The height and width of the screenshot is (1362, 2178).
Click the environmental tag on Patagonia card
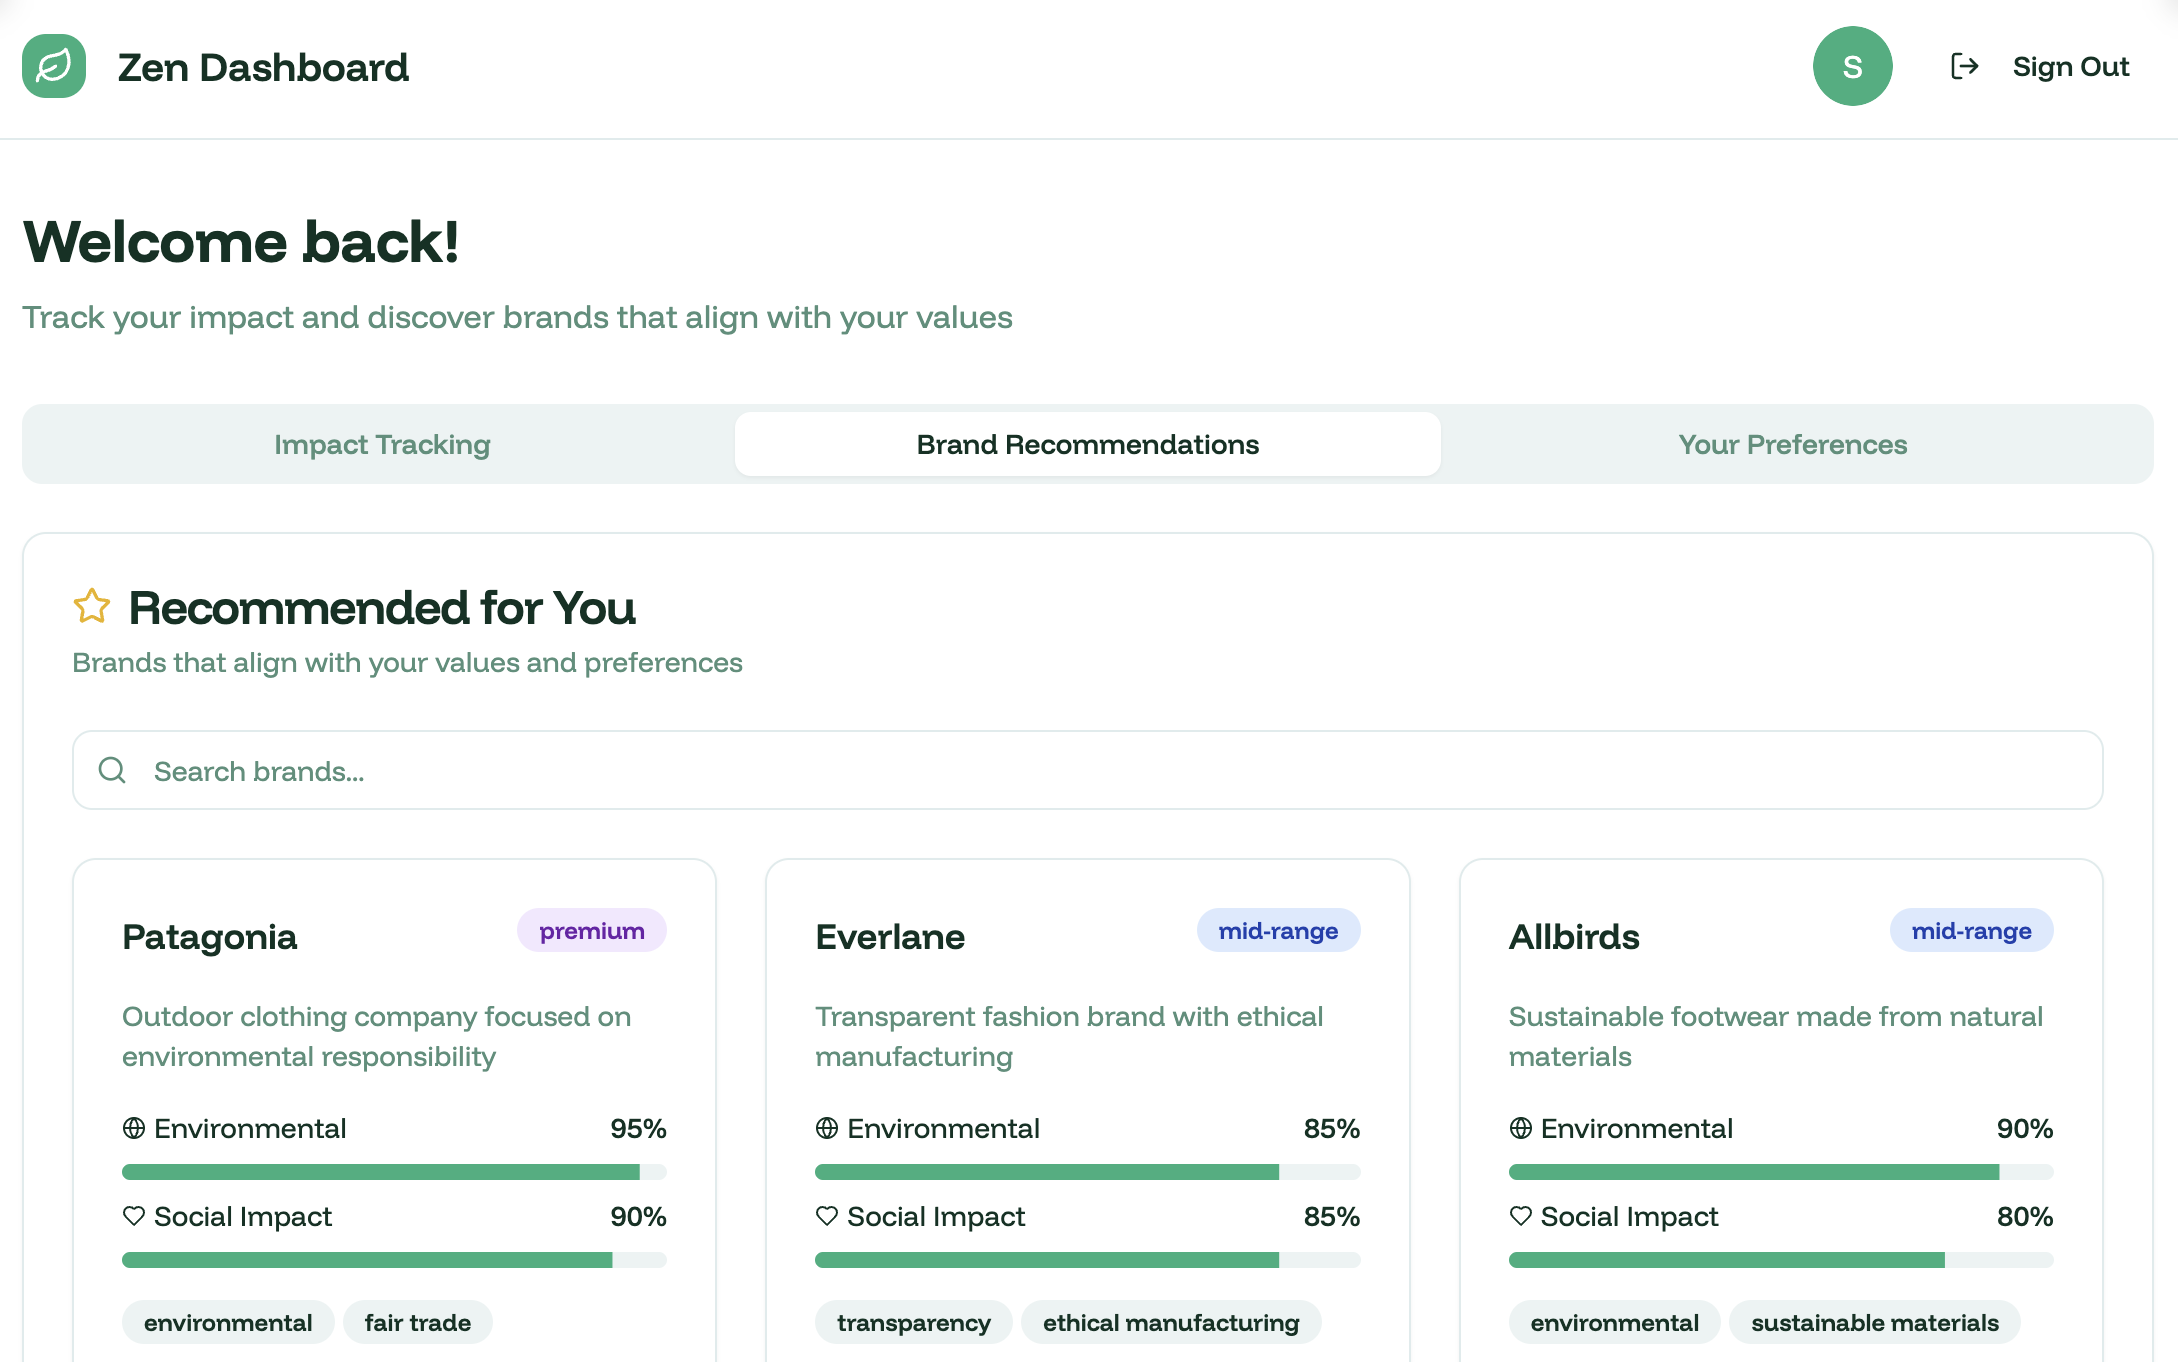228,1322
